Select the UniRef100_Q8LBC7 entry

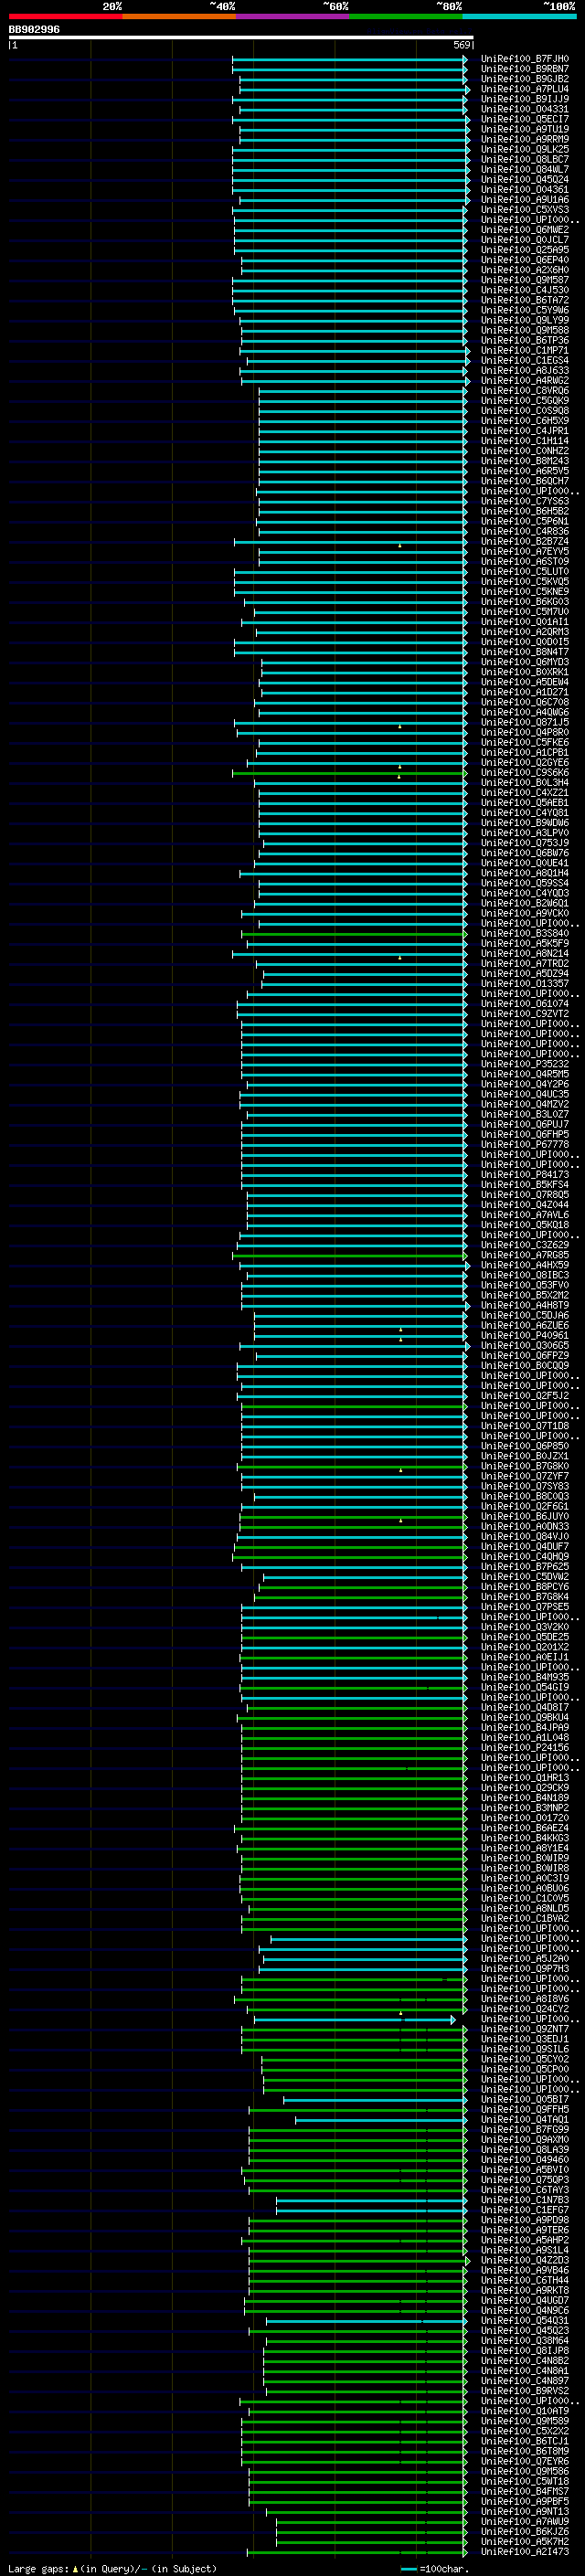524,159
